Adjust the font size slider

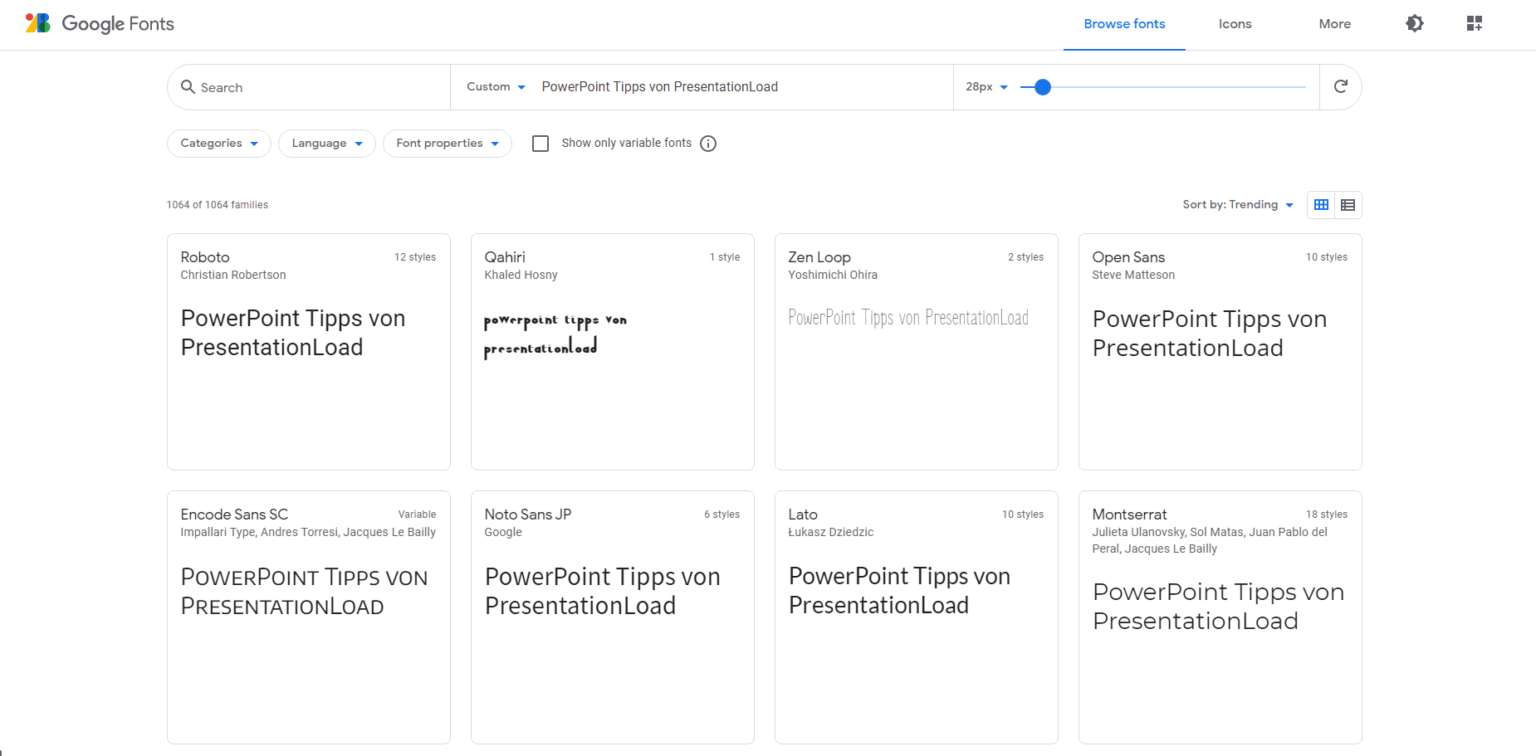coord(1040,87)
